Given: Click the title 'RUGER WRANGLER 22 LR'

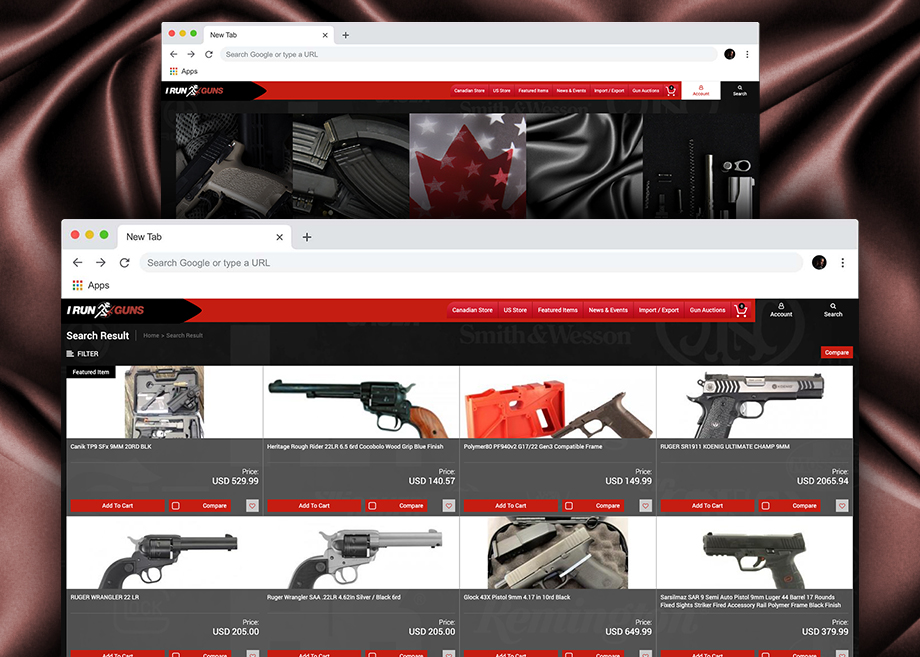Looking at the screenshot, I should (x=104, y=597).
